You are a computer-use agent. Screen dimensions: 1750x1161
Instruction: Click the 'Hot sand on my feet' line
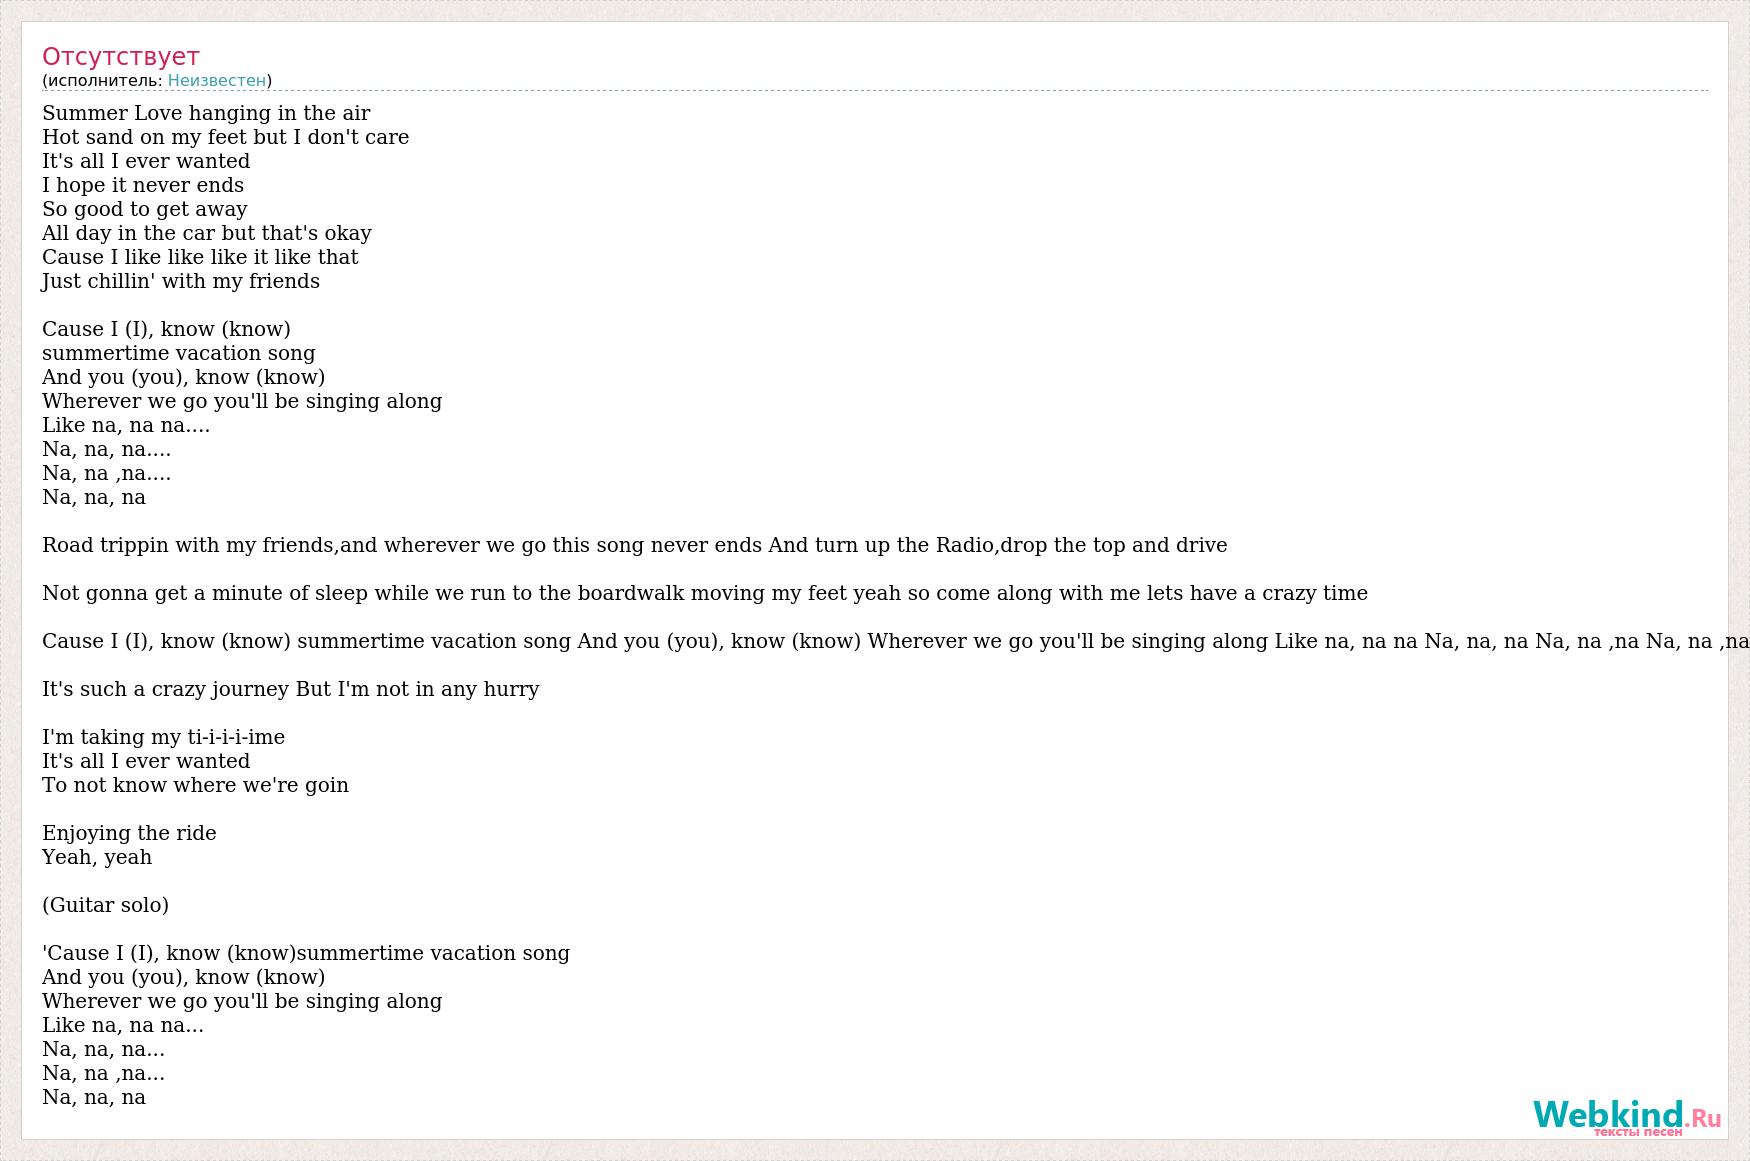point(225,137)
